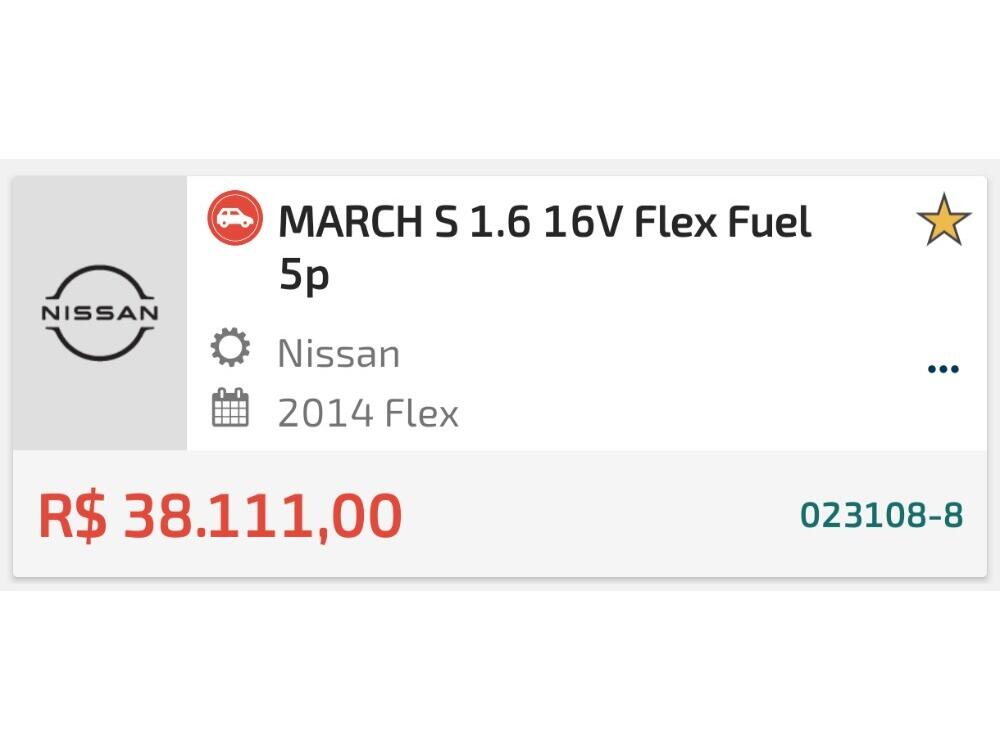The width and height of the screenshot is (1000, 750).
Task: Toggle the gold favorite star
Action: (943, 222)
